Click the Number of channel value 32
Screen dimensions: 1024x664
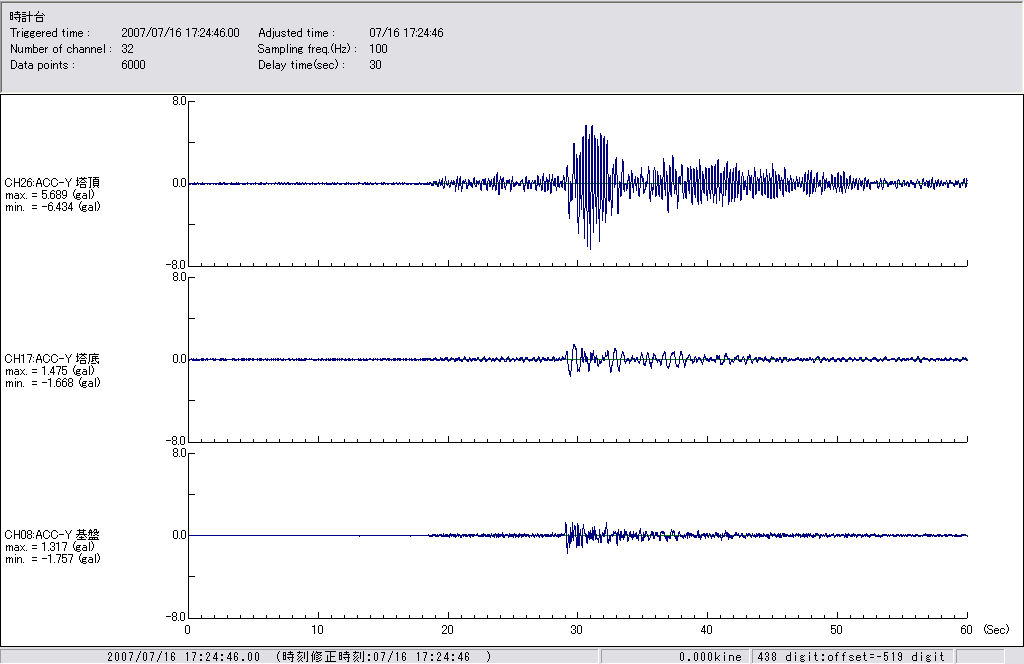[127, 49]
